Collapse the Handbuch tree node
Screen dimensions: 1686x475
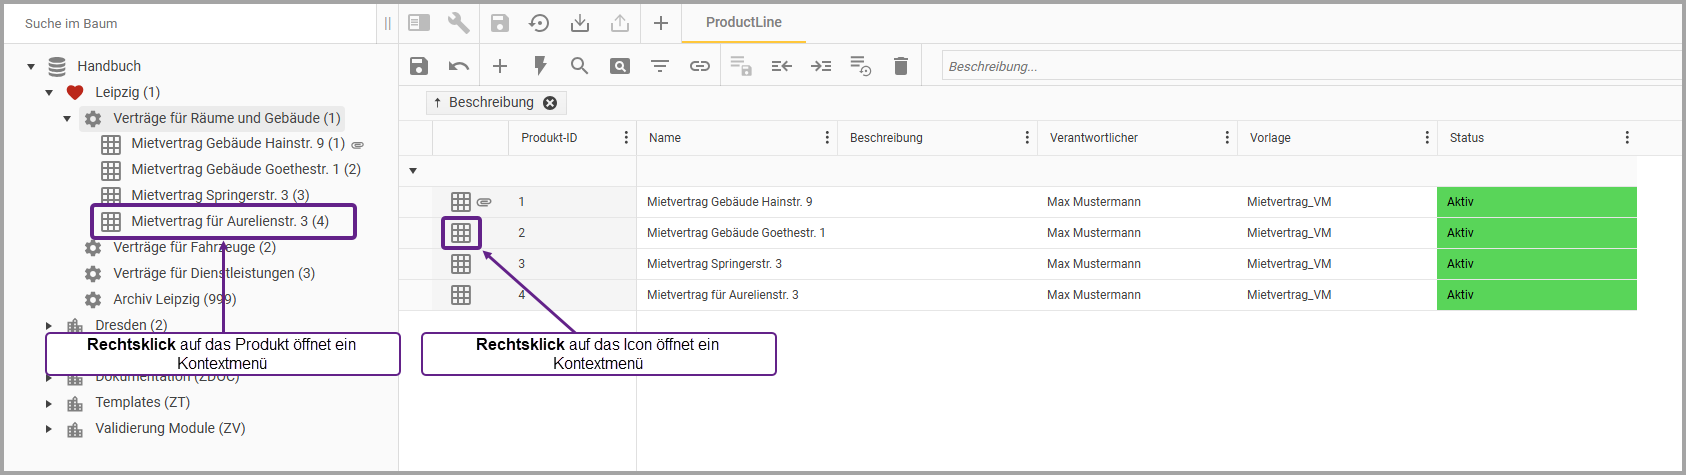[x=31, y=67]
